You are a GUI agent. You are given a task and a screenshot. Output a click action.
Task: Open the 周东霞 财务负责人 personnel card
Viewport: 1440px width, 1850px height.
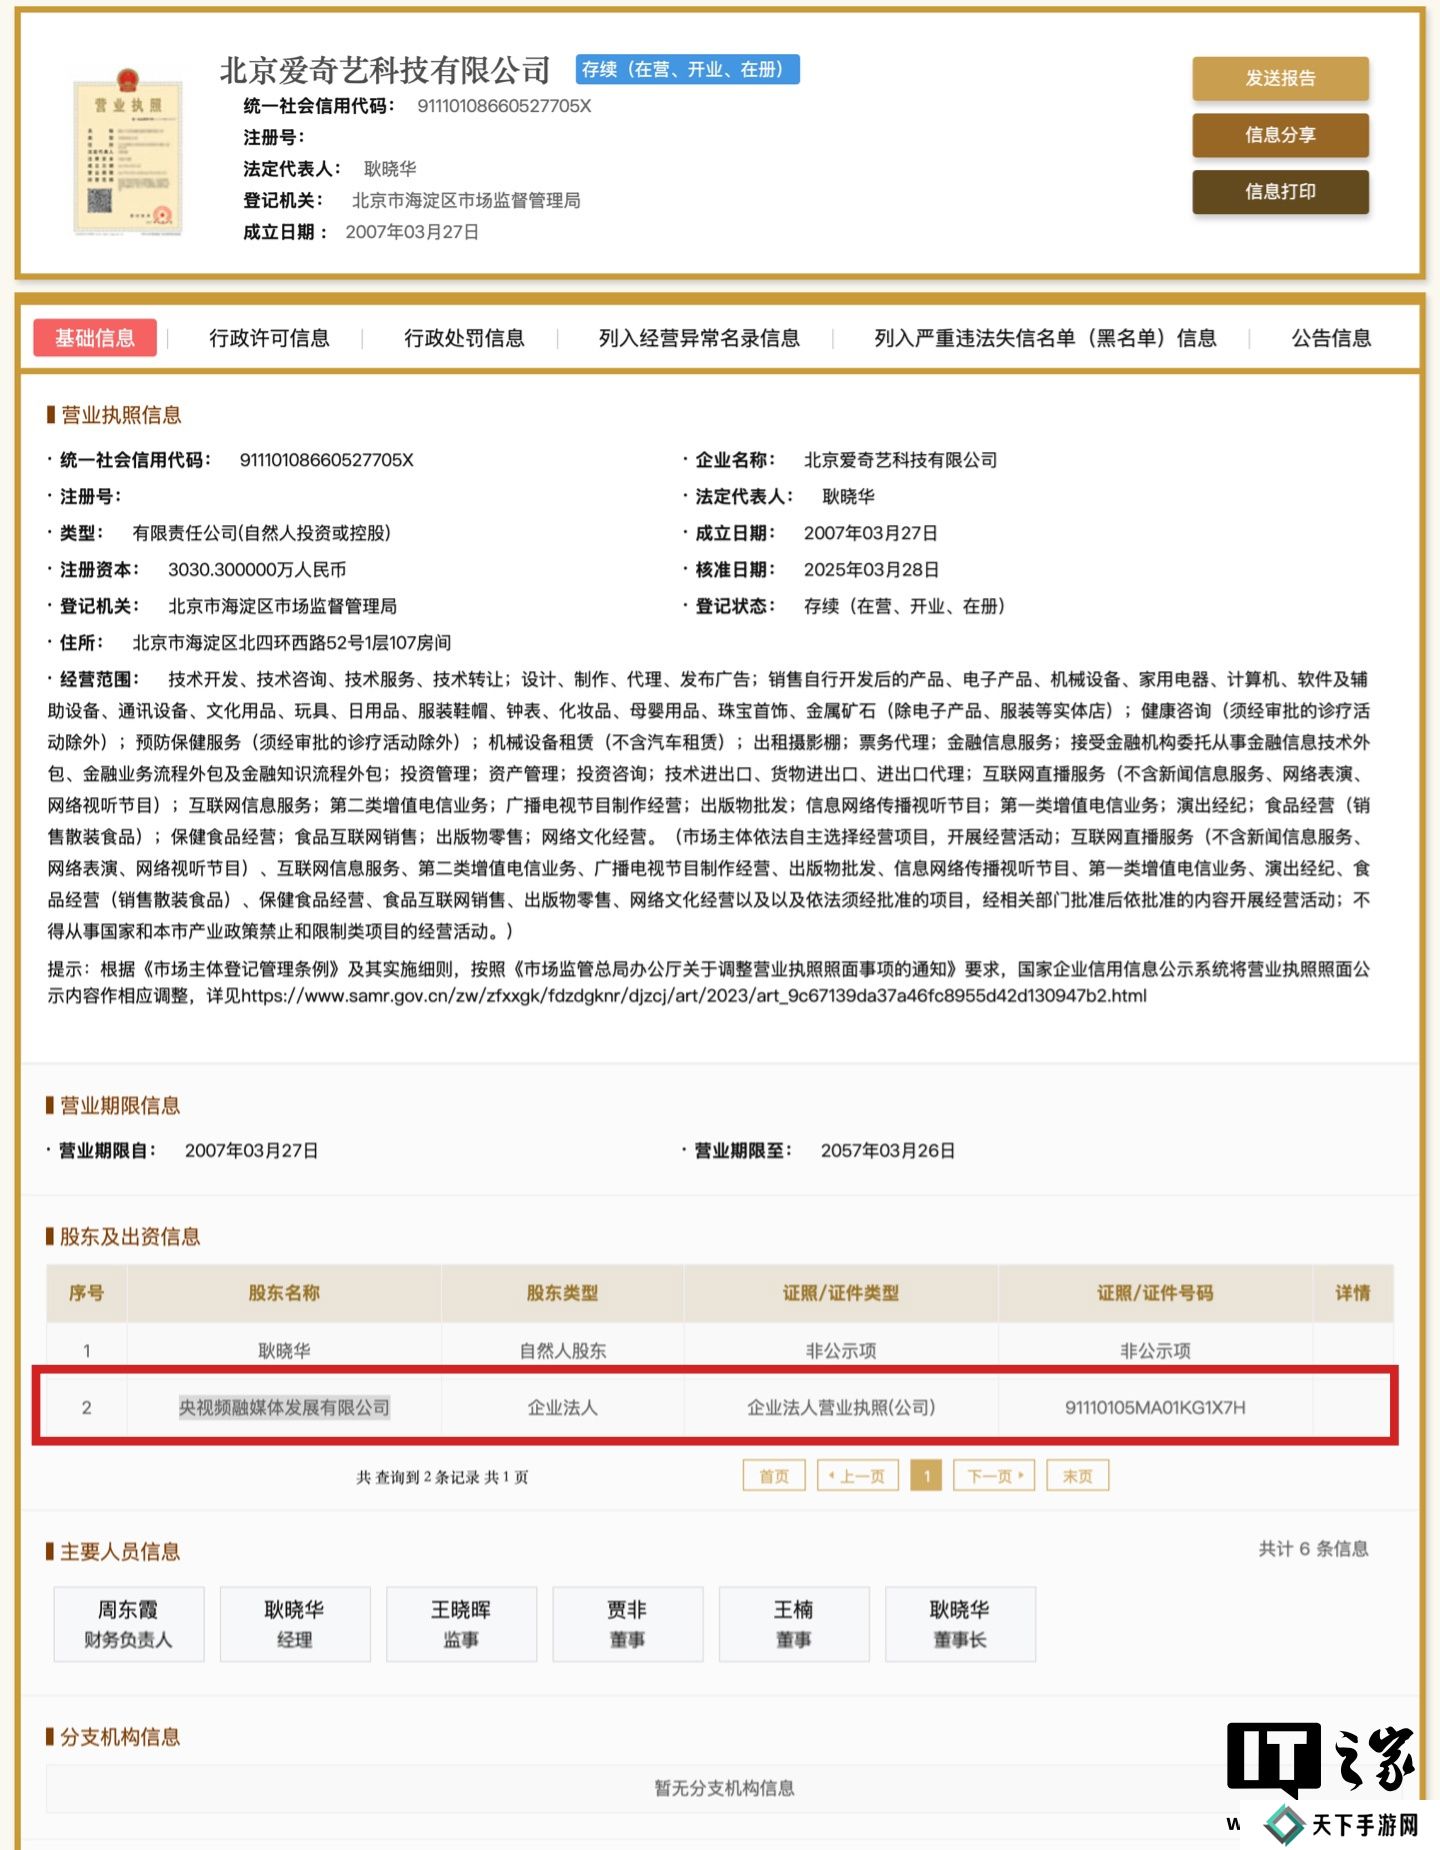pos(128,1623)
